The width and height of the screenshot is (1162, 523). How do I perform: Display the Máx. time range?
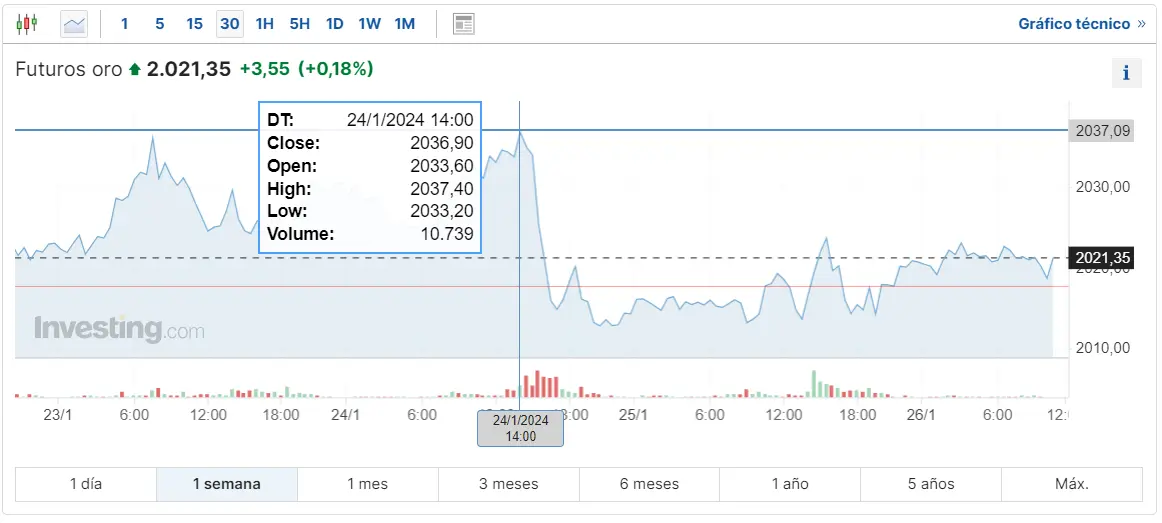(1071, 484)
